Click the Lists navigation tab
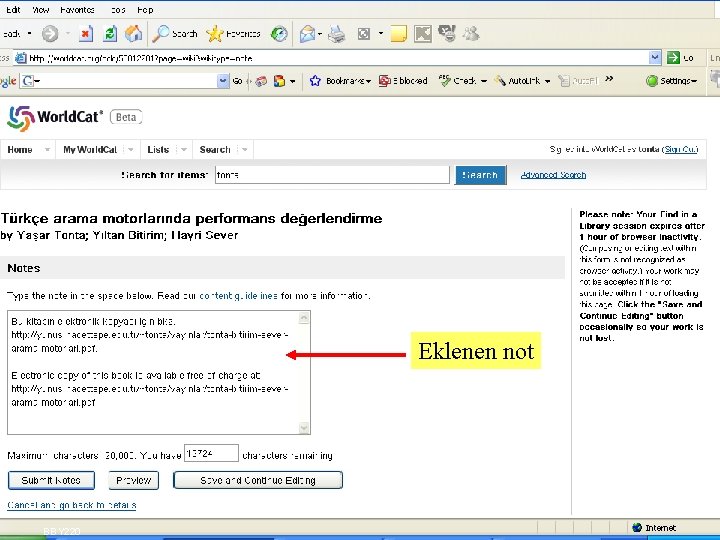The height and width of the screenshot is (540, 720). 158,150
